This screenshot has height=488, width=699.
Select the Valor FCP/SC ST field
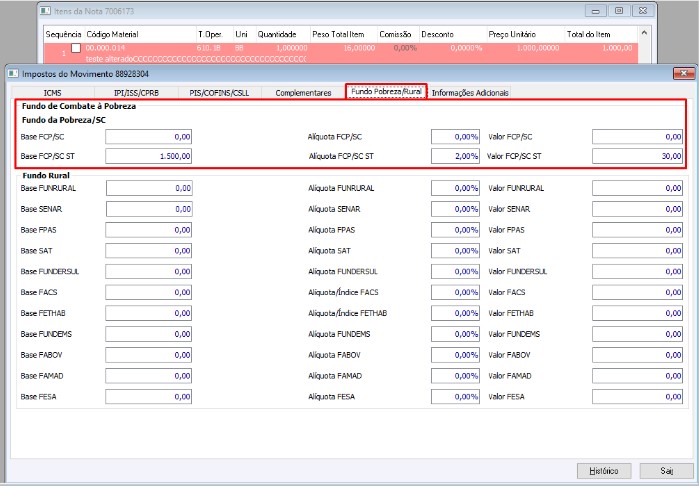[x=637, y=156]
